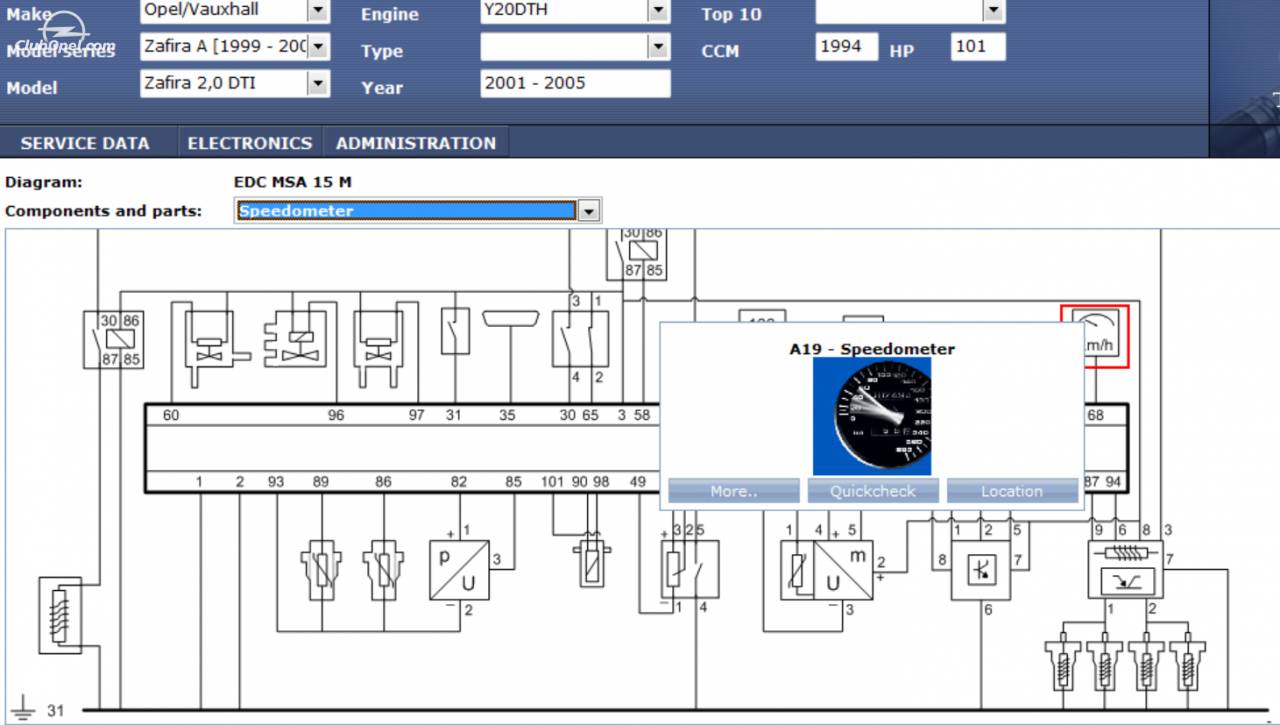This screenshot has width=1280, height=725.
Task: Click the transistor module symbol with terminal 6
Action: click(980, 570)
